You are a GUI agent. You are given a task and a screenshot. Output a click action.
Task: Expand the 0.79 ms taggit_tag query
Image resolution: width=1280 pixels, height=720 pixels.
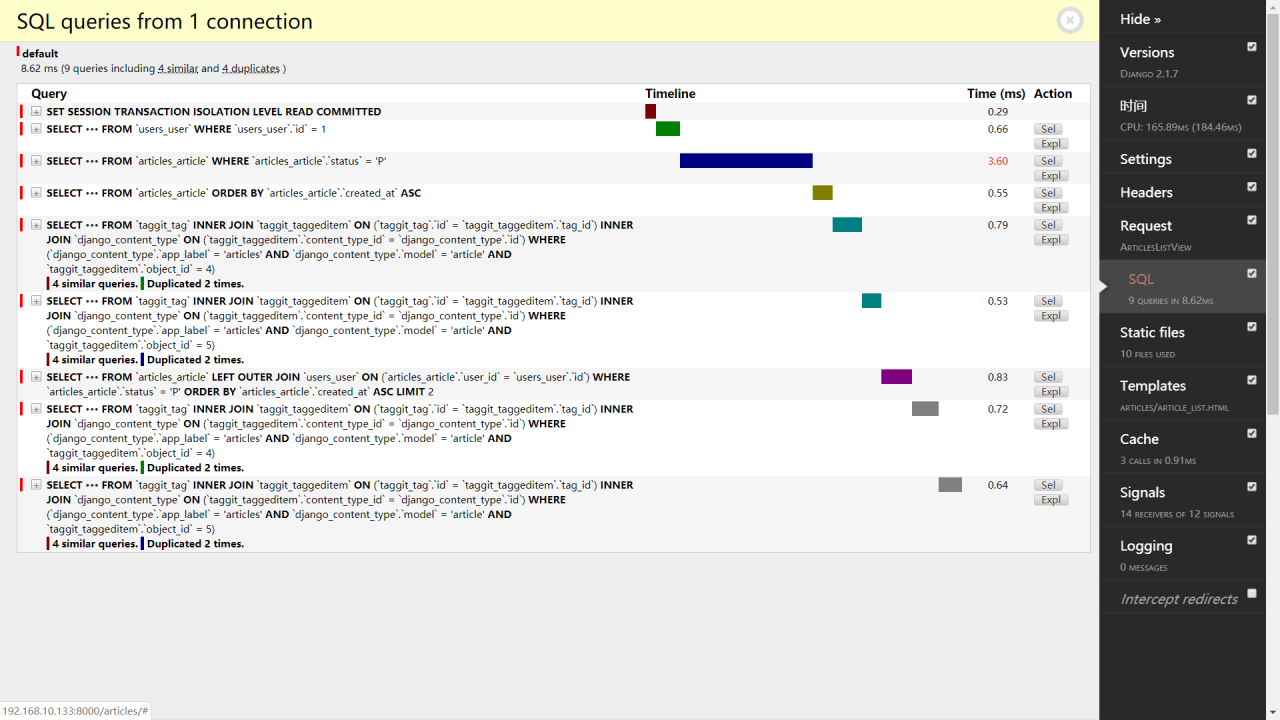pyautogui.click(x=36, y=225)
